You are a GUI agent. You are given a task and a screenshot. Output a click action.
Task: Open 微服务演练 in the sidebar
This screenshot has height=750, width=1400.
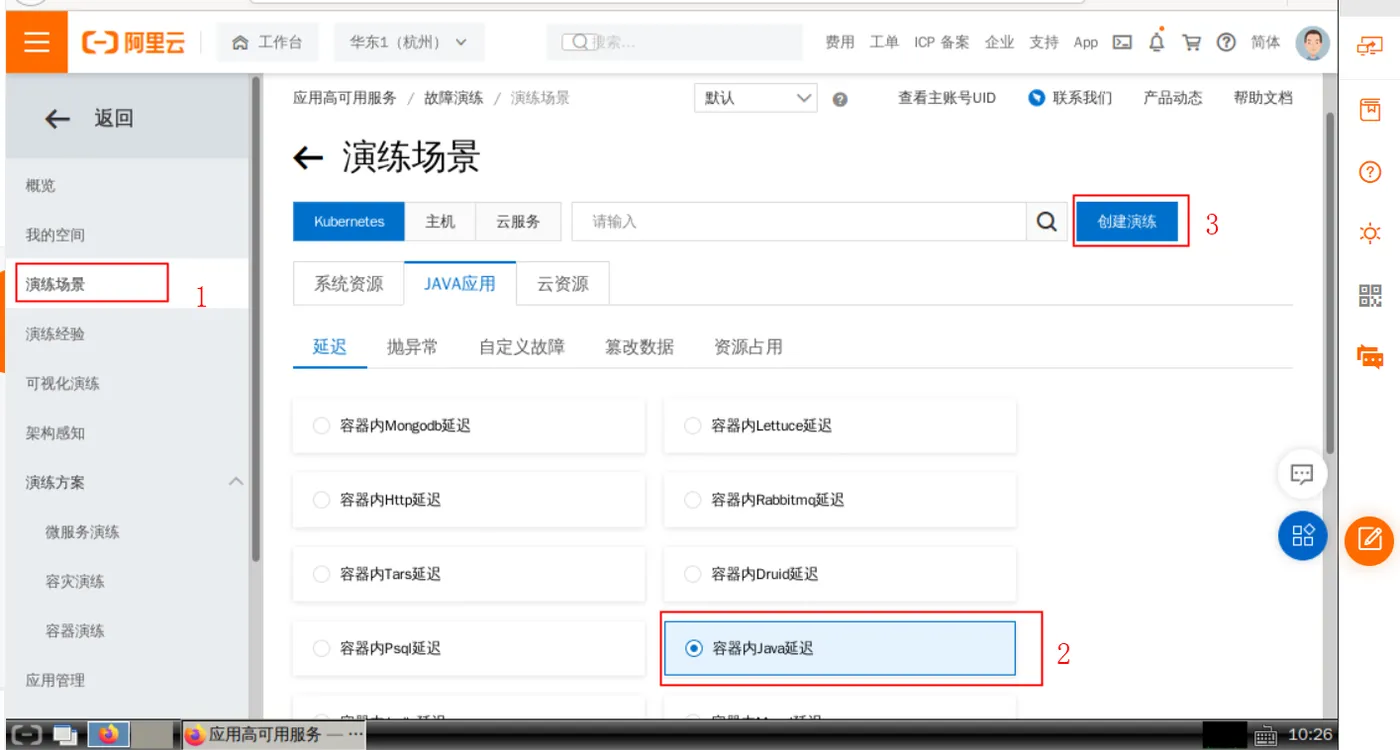click(82, 532)
